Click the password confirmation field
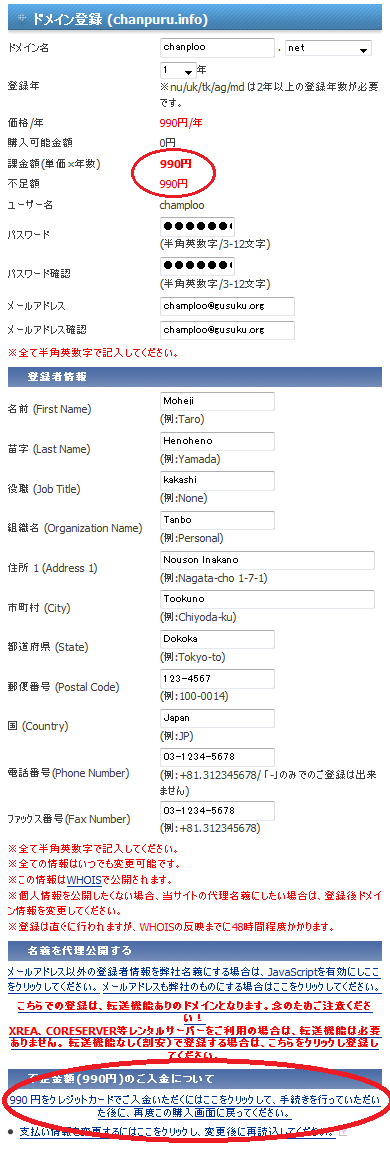Image resolution: width=390 pixels, height=1150 pixels. (198, 265)
